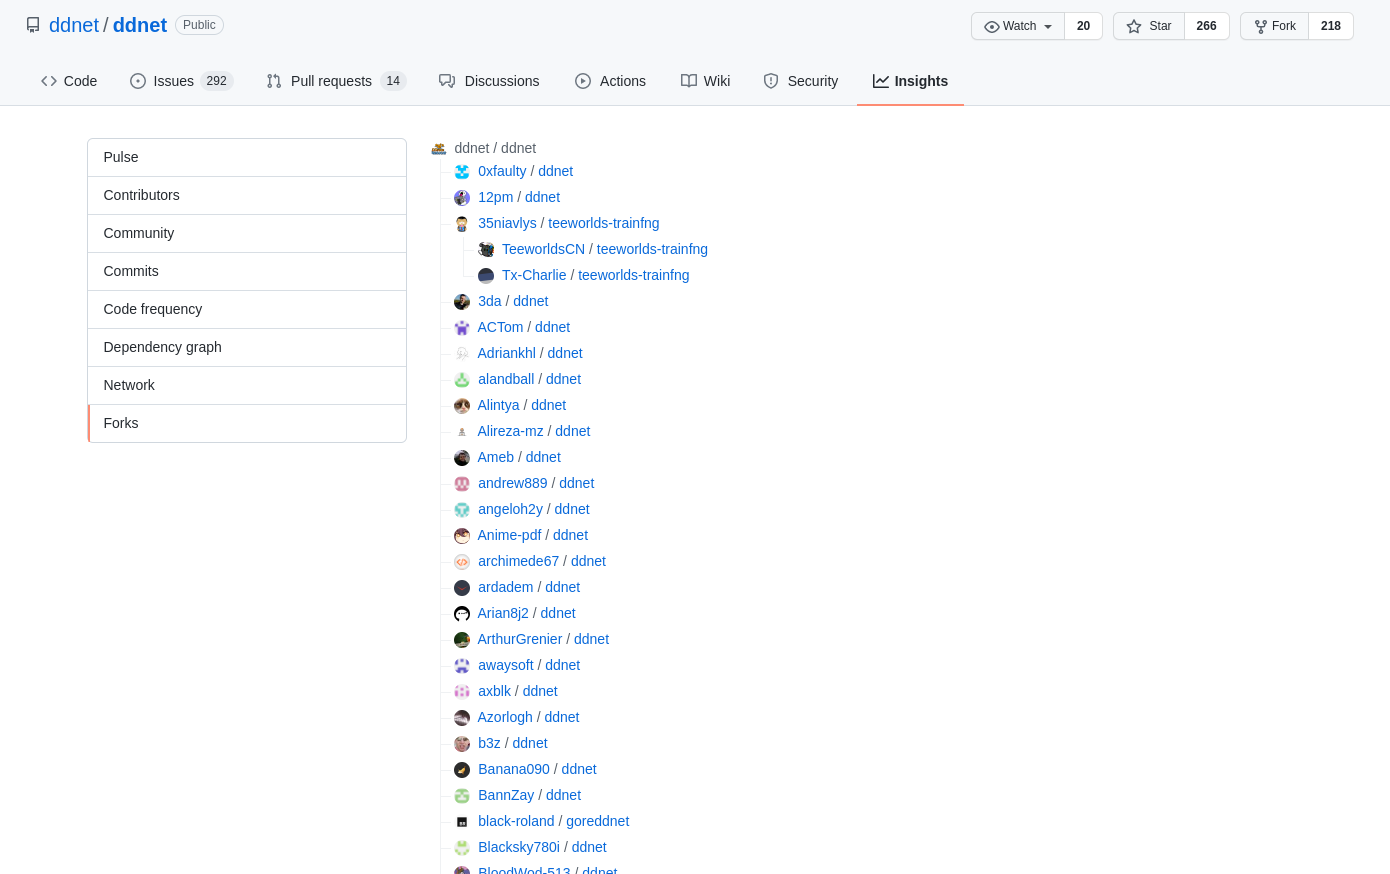
Task: Click the Azorlogh avatar icon
Action: [462, 718]
